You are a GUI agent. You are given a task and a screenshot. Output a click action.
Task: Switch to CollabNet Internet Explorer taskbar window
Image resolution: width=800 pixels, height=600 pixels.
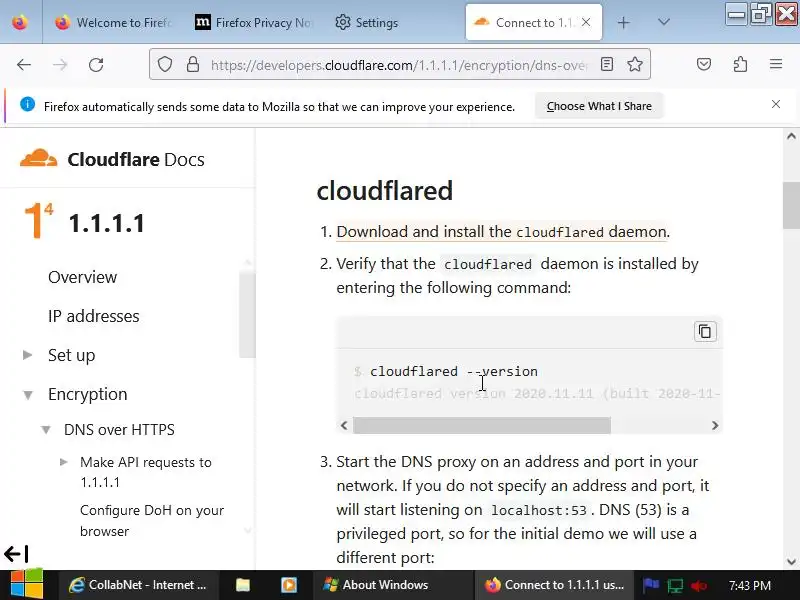pos(139,585)
